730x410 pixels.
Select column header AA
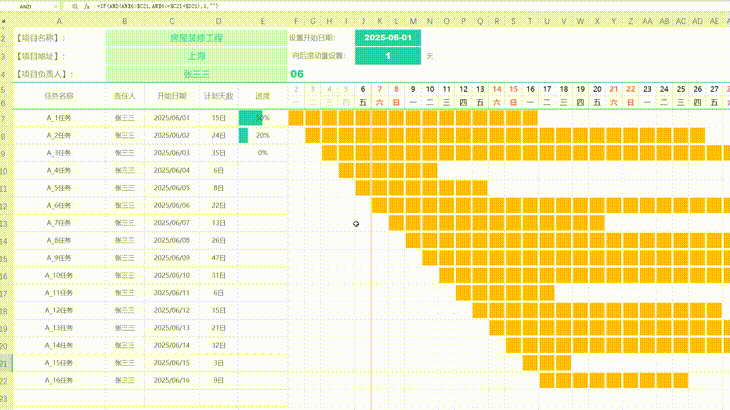click(x=647, y=21)
